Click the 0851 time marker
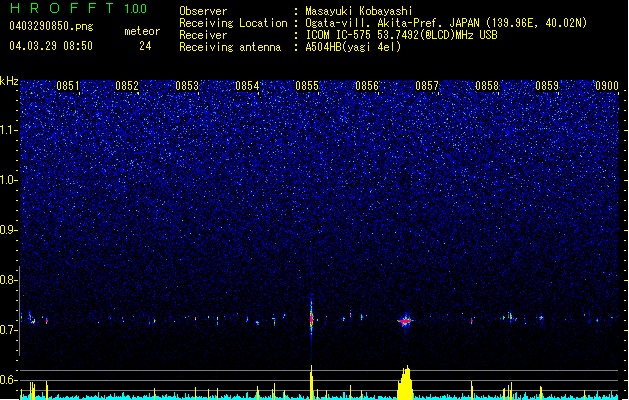Viewport: 629px width, 400px height. click(x=68, y=86)
